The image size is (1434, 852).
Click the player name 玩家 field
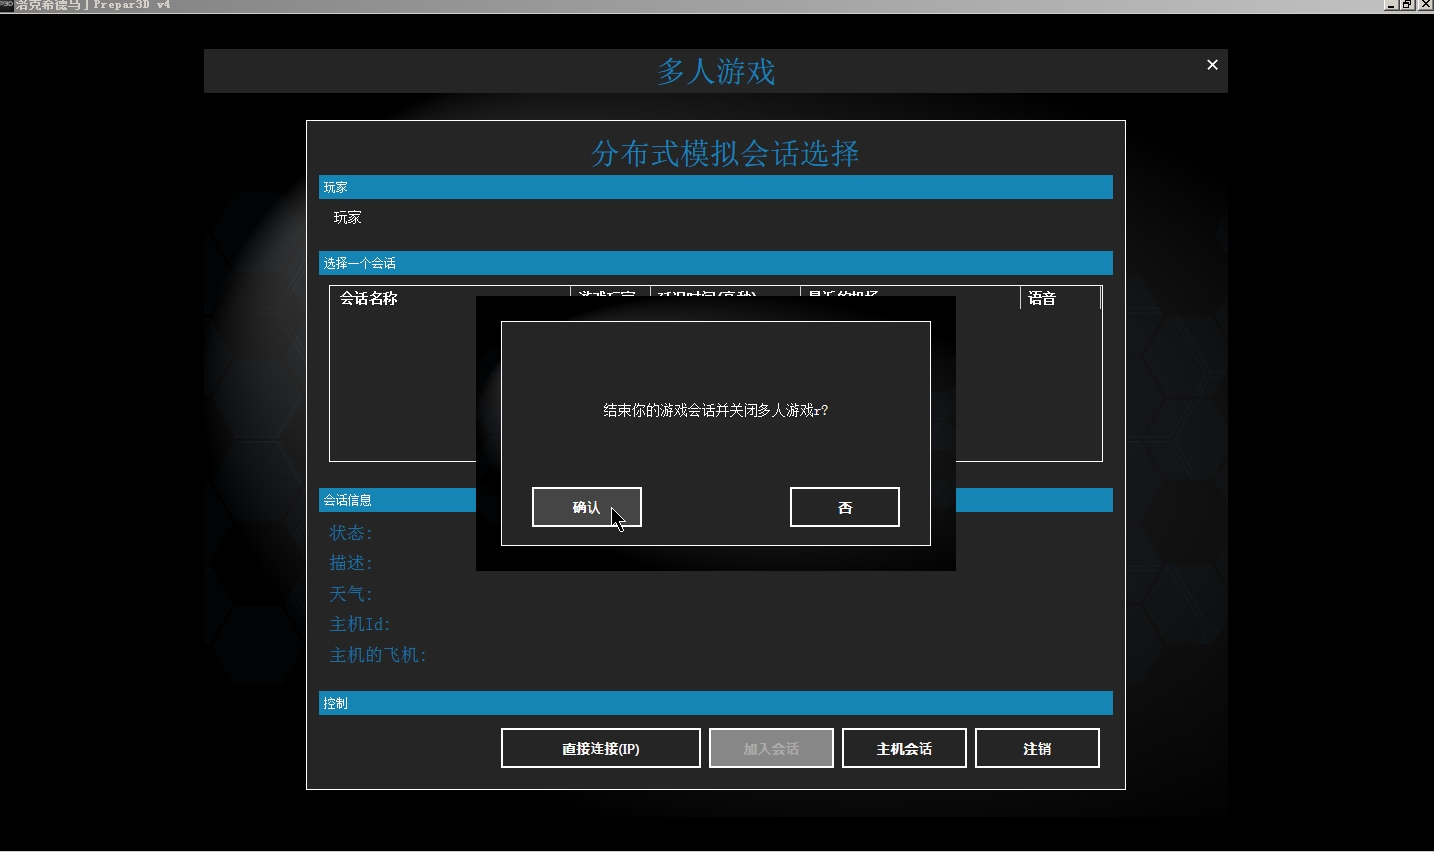(x=347, y=217)
